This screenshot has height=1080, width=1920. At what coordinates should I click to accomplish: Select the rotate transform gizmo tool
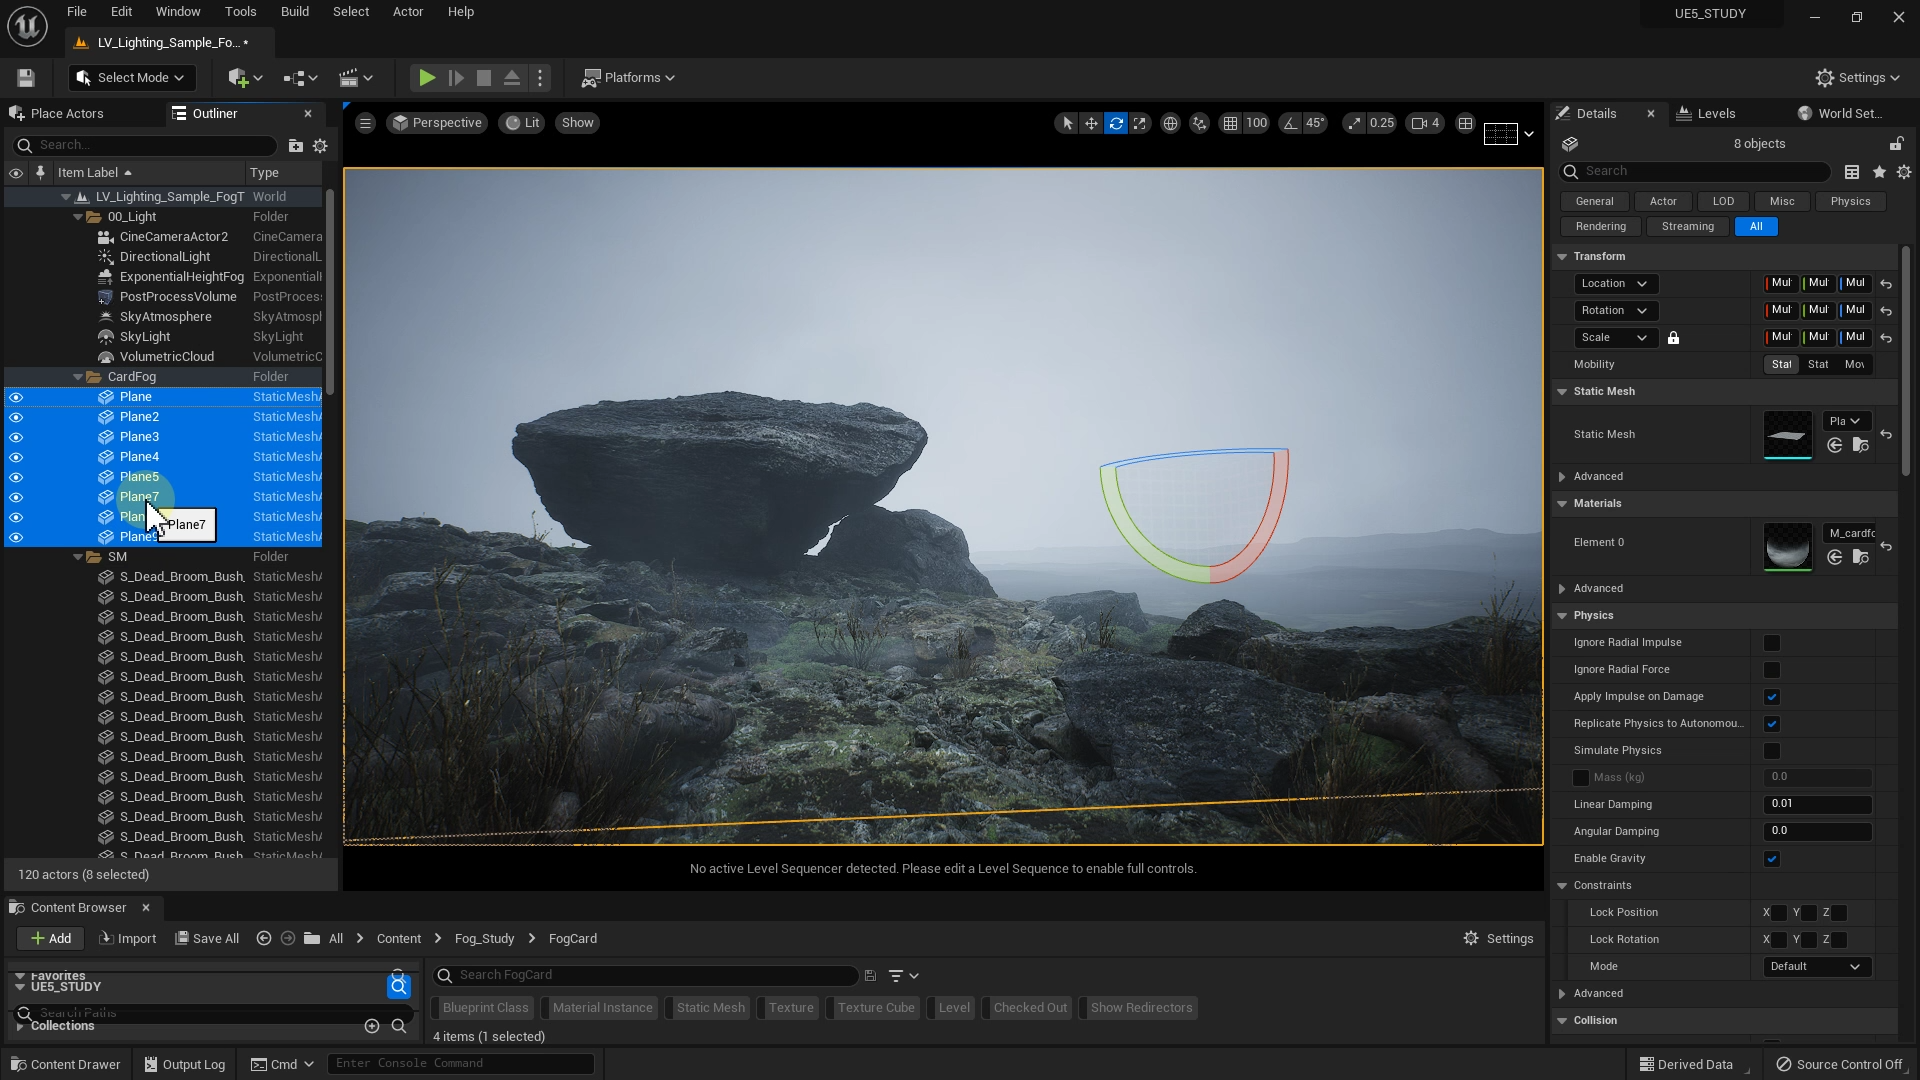1116,123
